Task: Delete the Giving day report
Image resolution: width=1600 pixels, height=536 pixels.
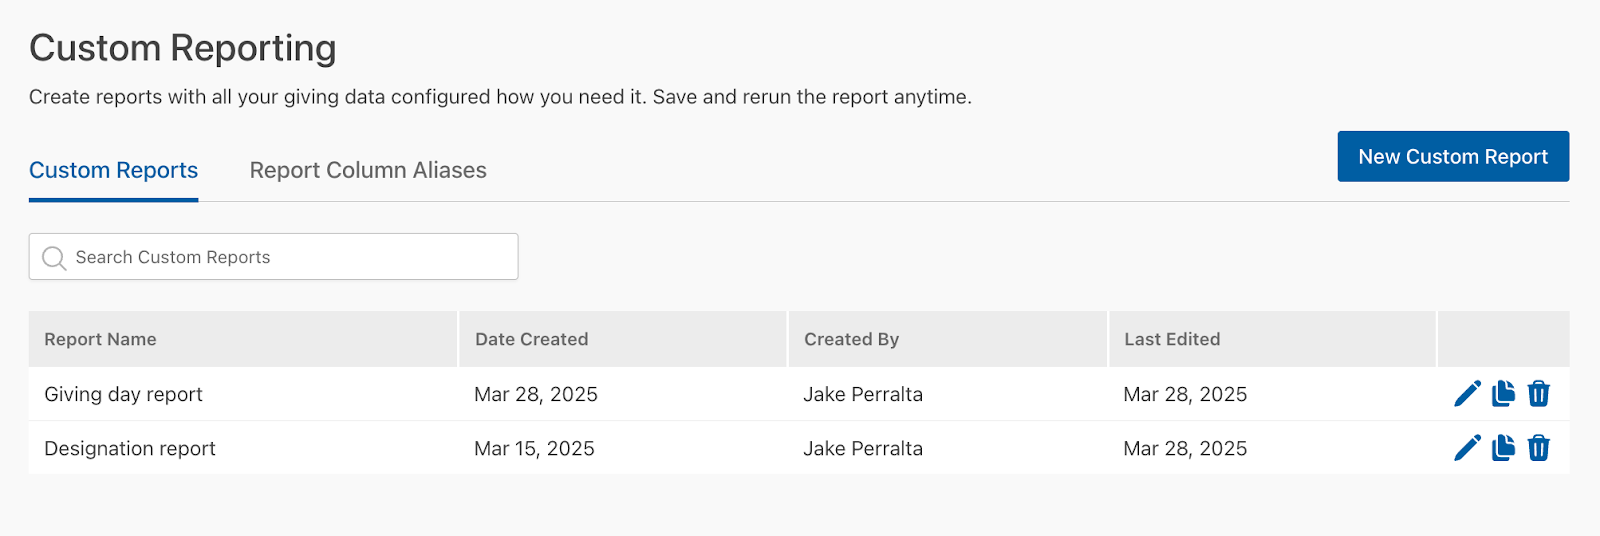Action: [x=1539, y=394]
